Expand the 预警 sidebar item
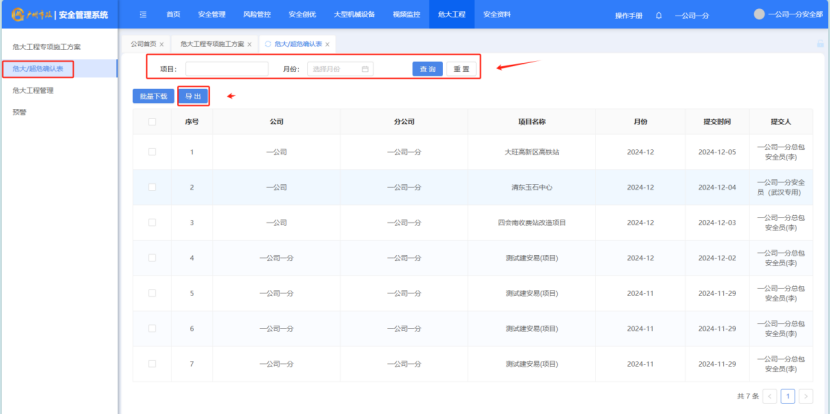The image size is (831, 414). (20, 112)
